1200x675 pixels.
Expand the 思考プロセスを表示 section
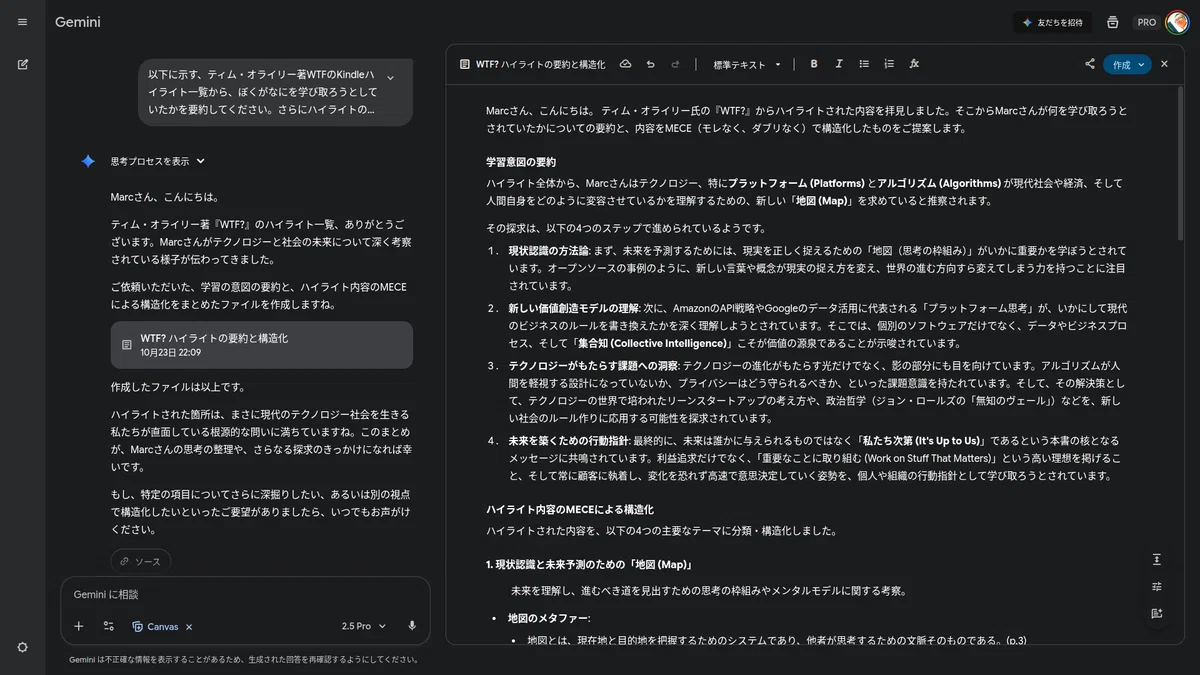[158, 161]
